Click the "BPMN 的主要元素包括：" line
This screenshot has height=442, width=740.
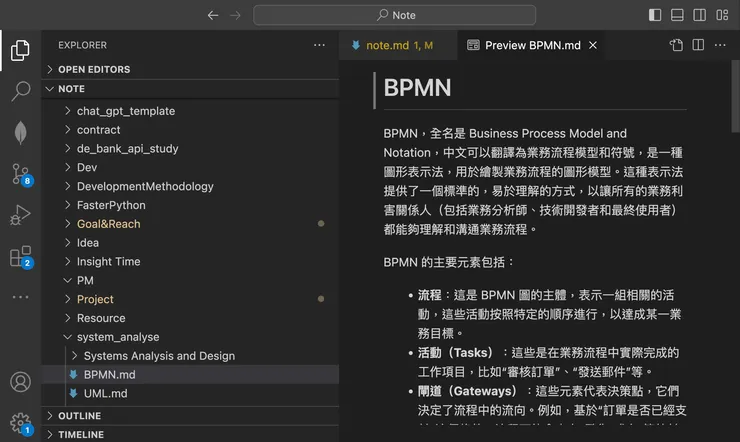(x=448, y=262)
